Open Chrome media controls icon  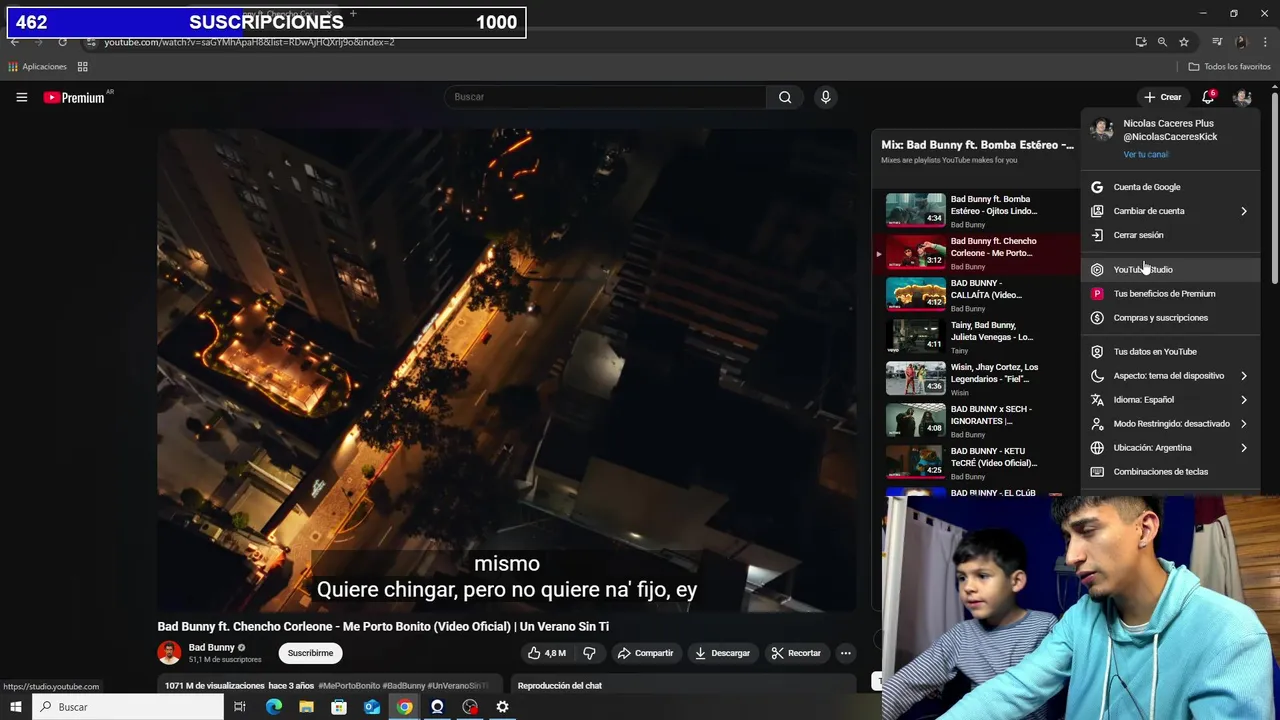[1217, 42]
